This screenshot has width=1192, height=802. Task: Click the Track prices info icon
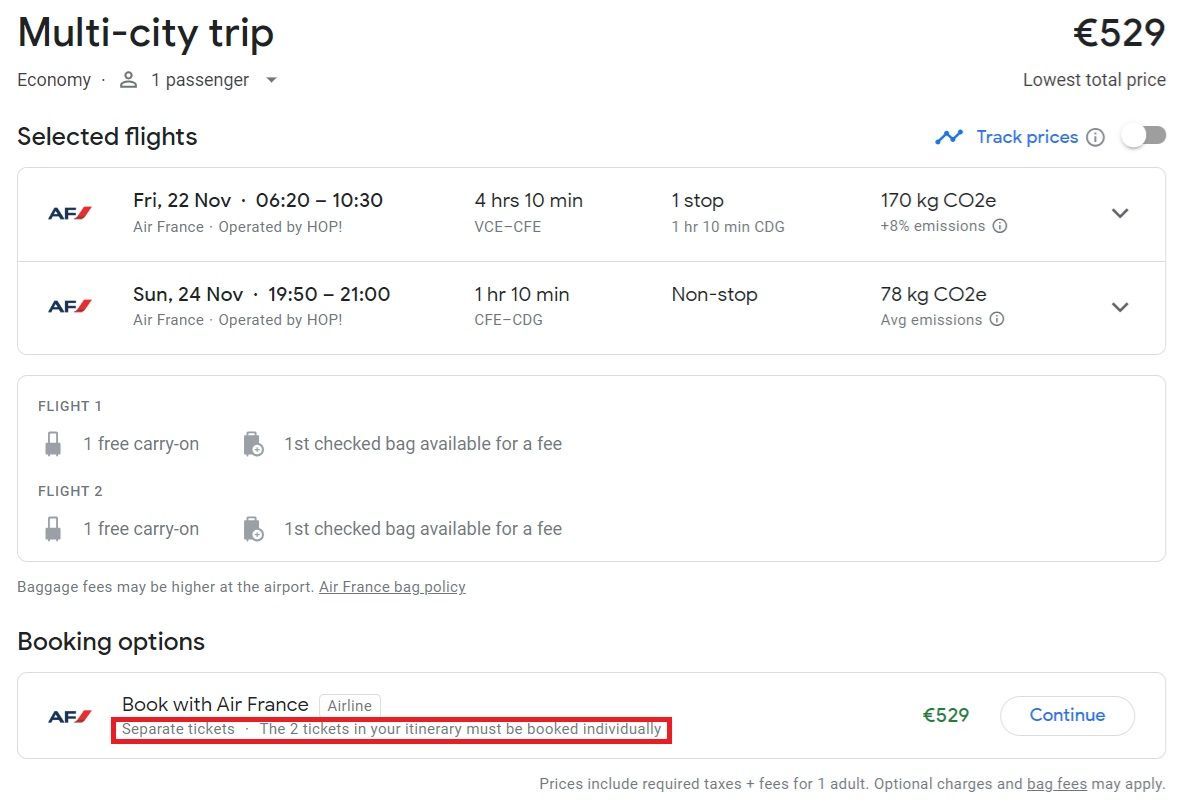(x=1095, y=137)
